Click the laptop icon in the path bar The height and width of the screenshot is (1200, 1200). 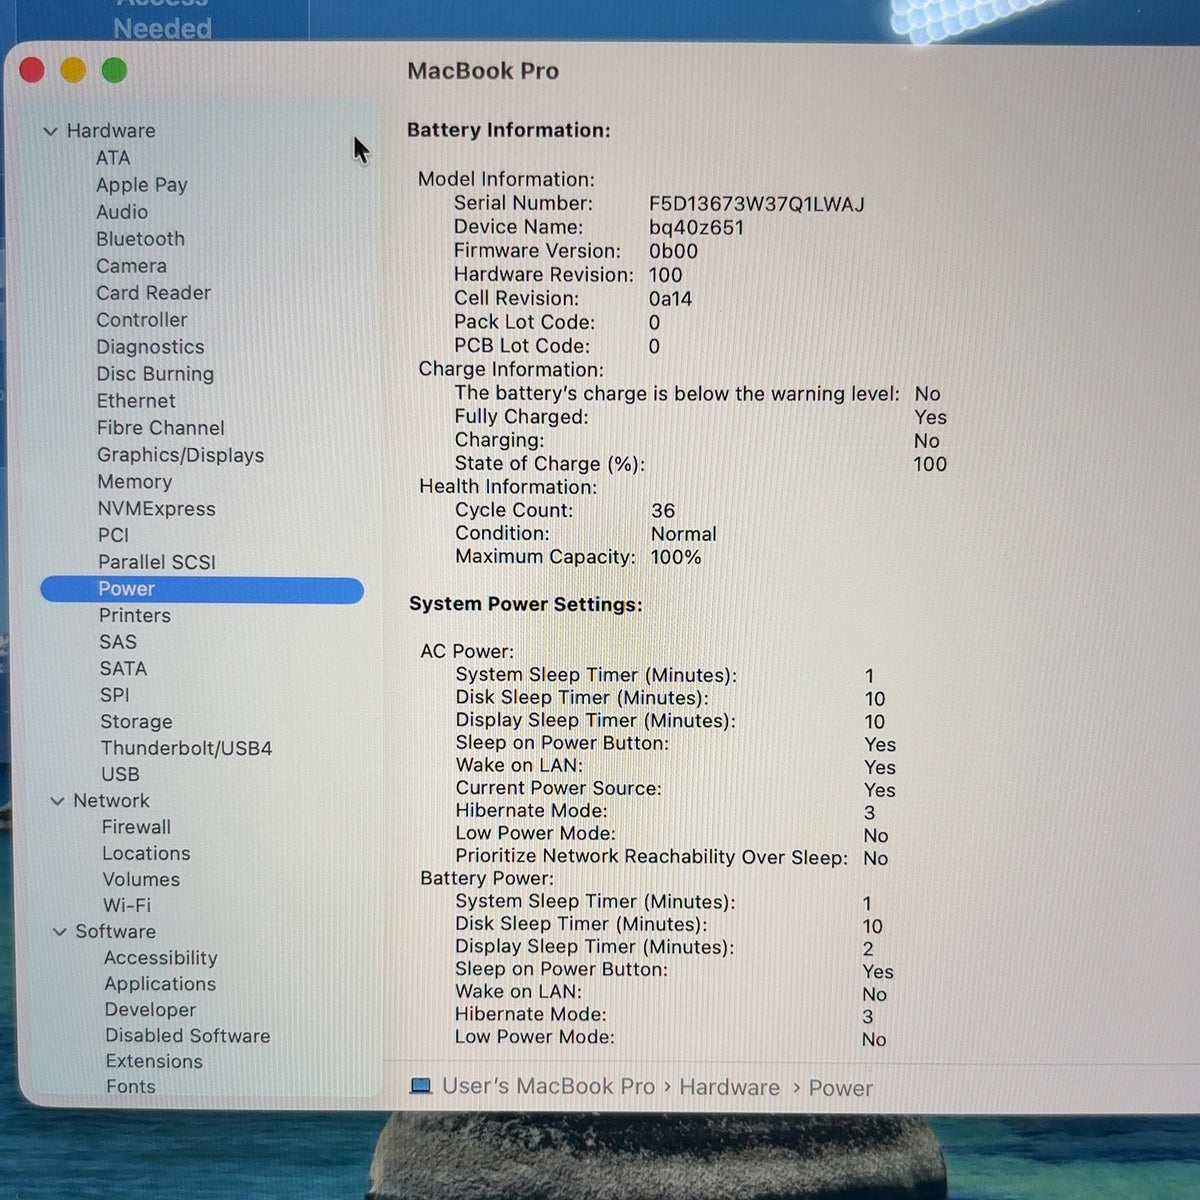[421, 1086]
